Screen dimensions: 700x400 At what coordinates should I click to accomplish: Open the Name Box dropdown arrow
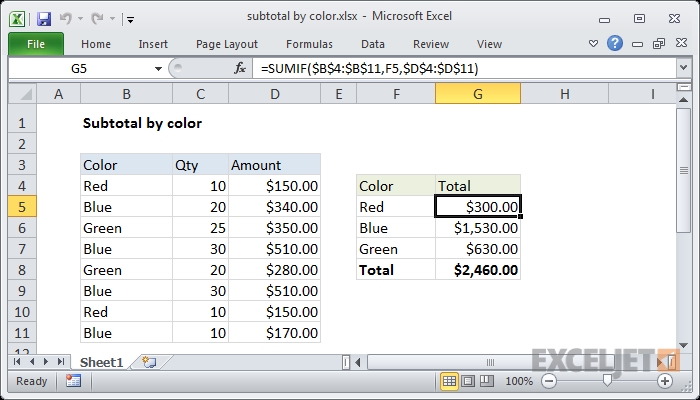[x=158, y=68]
